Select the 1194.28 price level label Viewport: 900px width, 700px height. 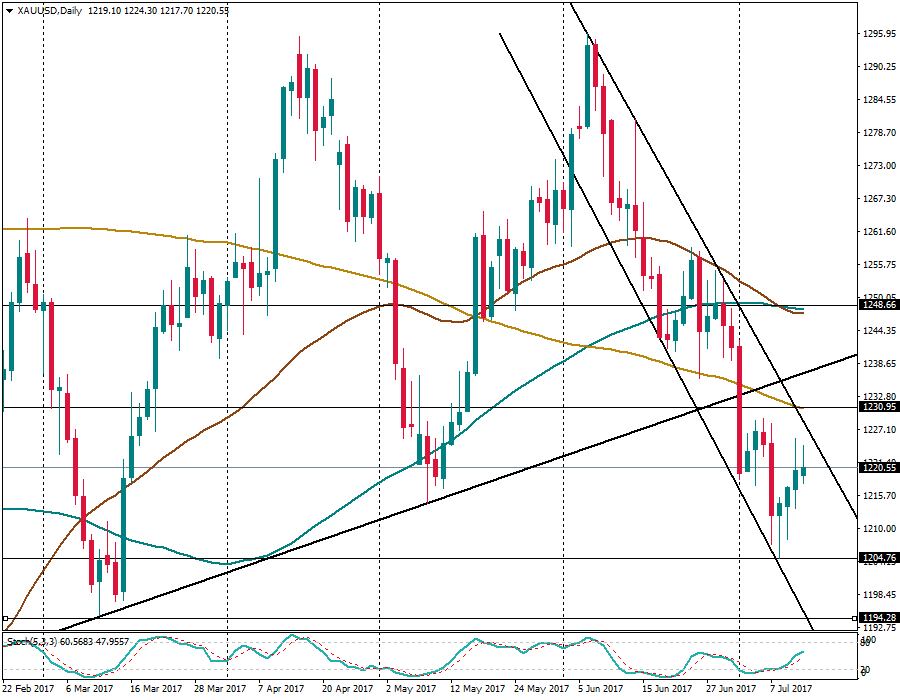[x=877, y=618]
